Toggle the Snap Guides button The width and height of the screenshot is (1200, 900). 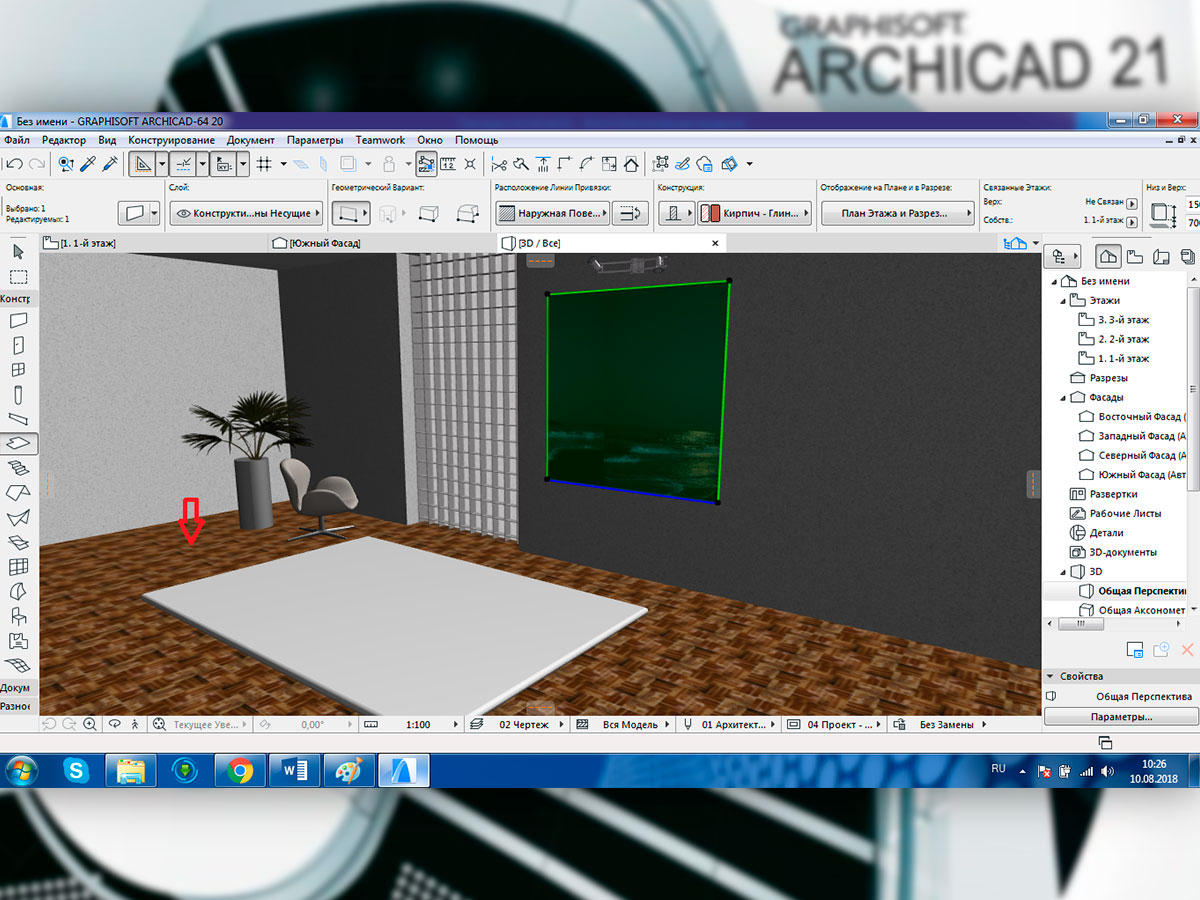[182, 163]
